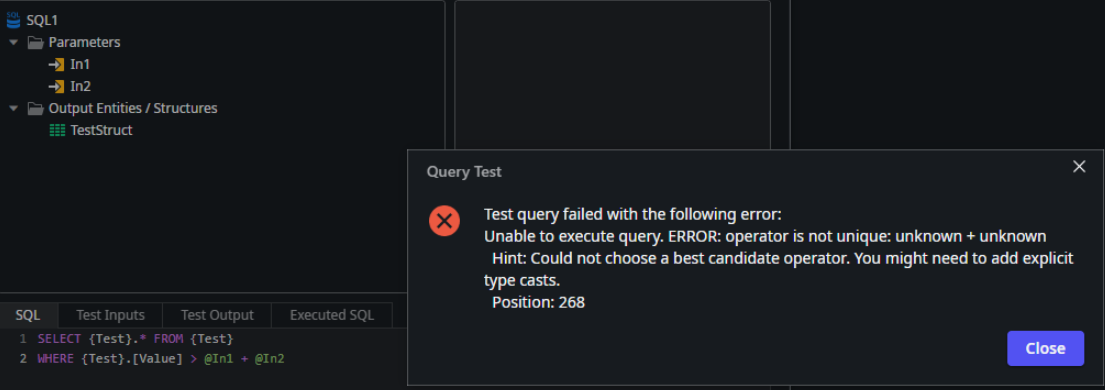
Task: Click the In1 input parameter icon
Action: 56,64
